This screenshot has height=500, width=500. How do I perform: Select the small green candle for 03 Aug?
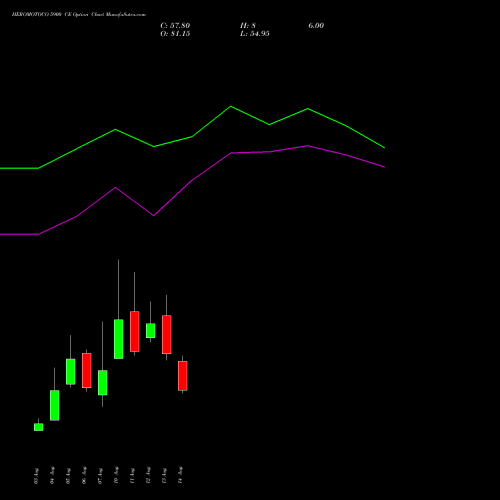point(39,427)
